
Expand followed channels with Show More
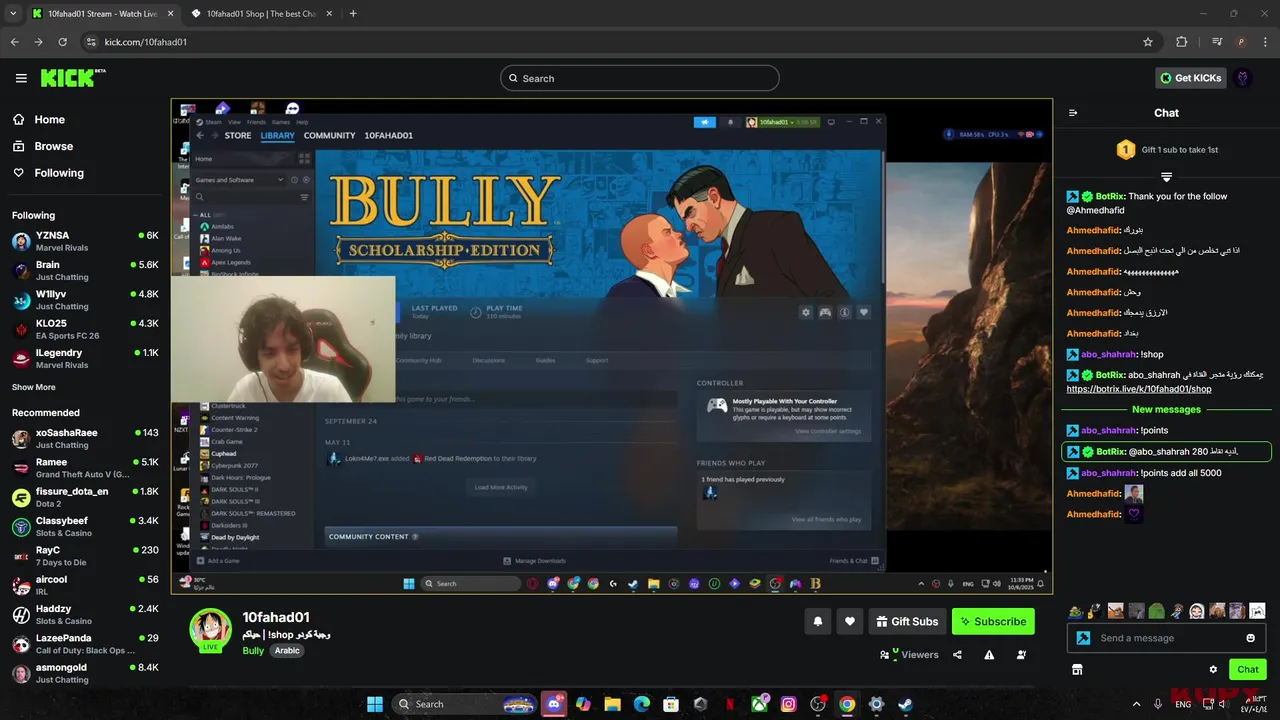point(34,387)
